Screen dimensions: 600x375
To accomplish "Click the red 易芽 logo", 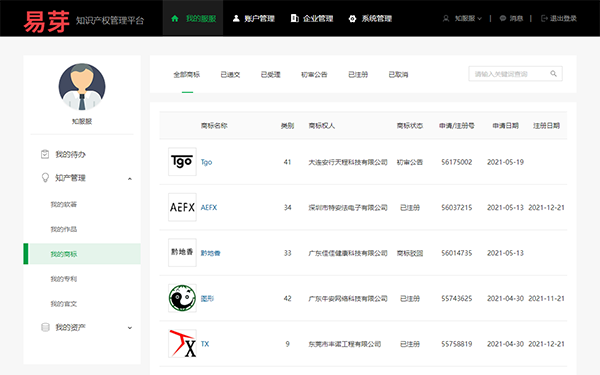I will (47, 21).
